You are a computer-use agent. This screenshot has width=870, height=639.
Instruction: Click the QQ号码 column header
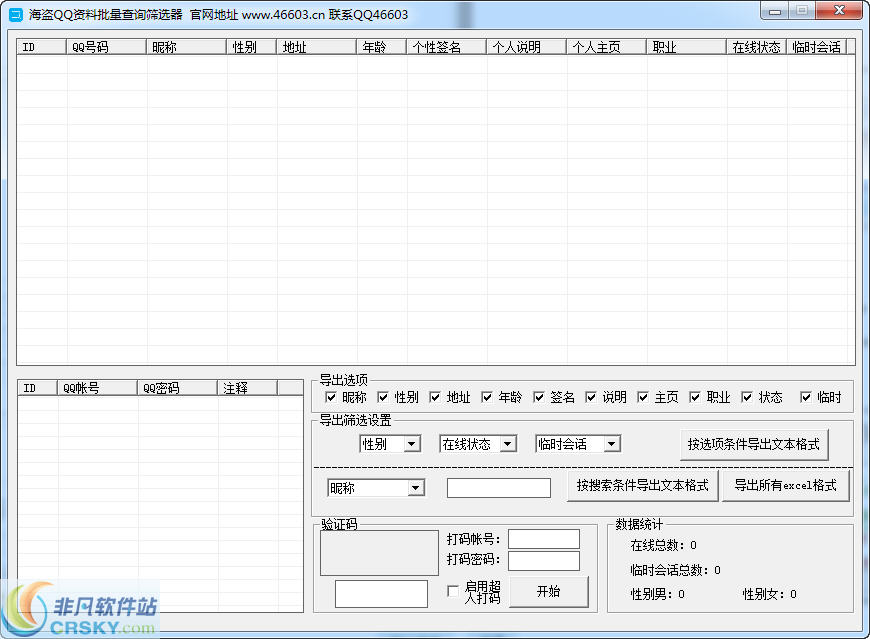click(106, 47)
